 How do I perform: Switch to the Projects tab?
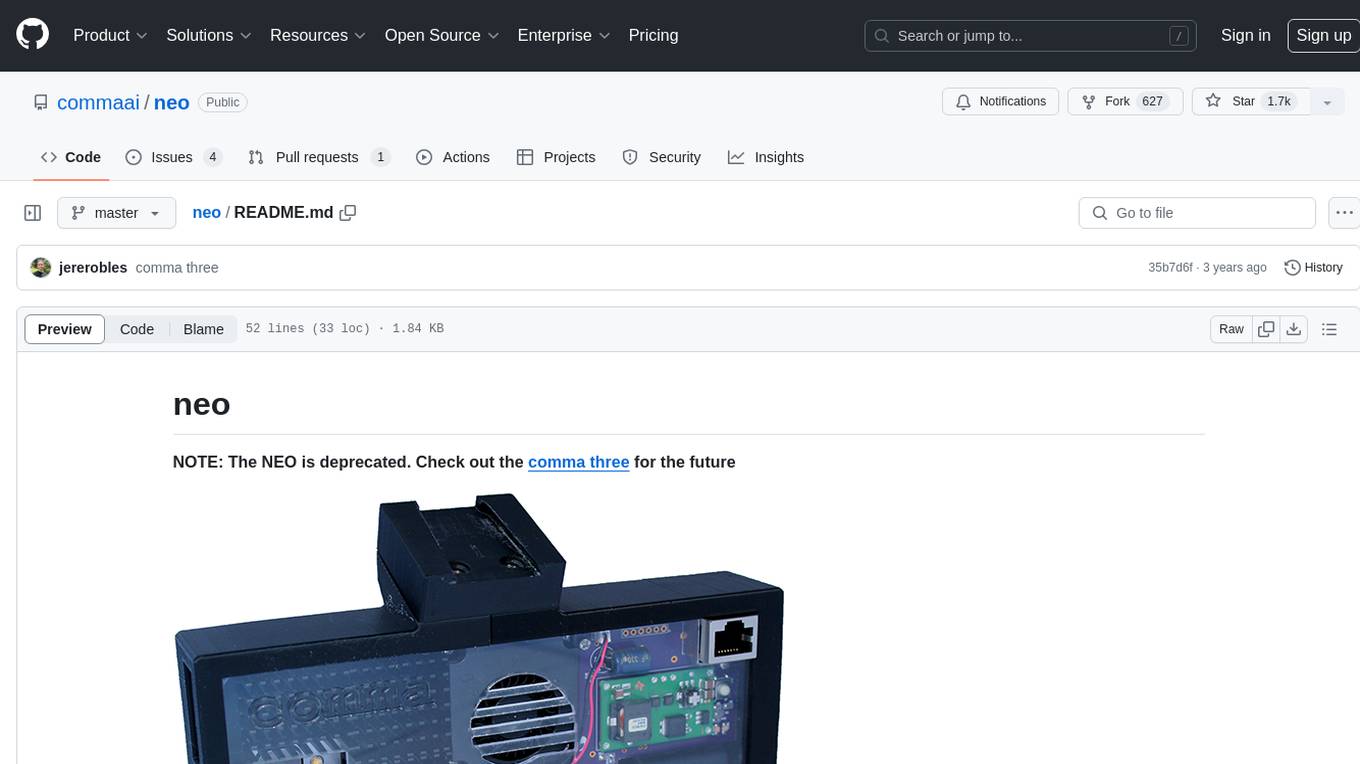[555, 157]
